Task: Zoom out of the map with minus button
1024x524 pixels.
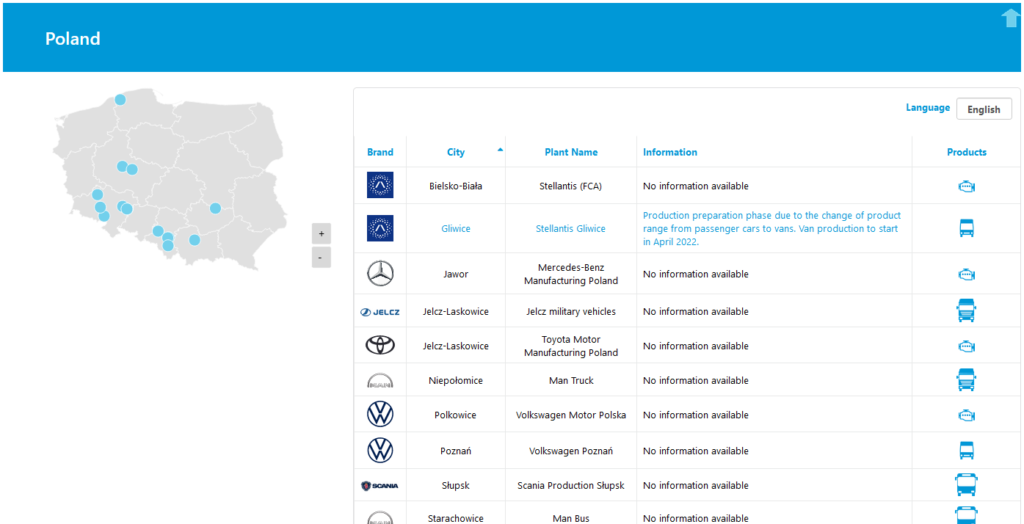Action: pyautogui.click(x=321, y=257)
